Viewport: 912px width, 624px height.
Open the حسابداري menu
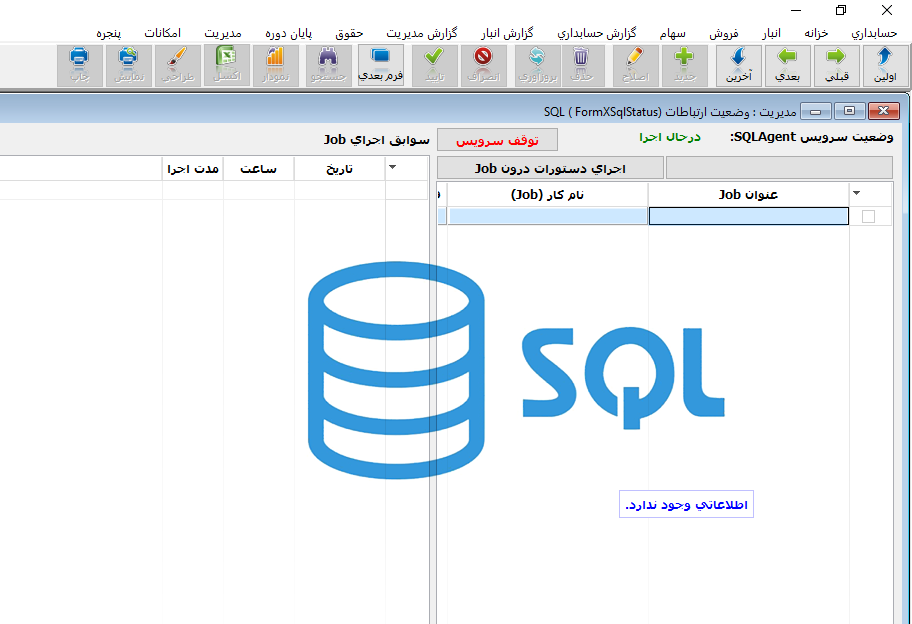(x=874, y=33)
